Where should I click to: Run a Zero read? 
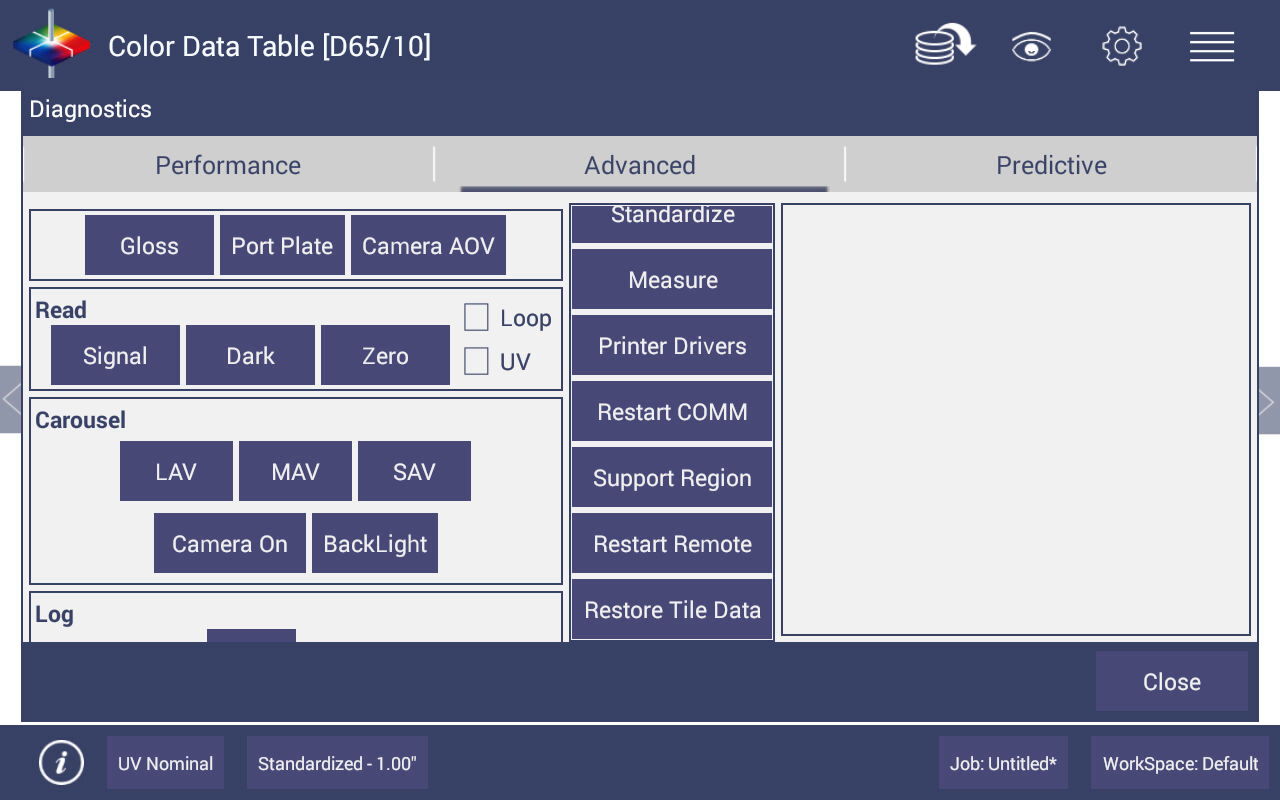(385, 355)
